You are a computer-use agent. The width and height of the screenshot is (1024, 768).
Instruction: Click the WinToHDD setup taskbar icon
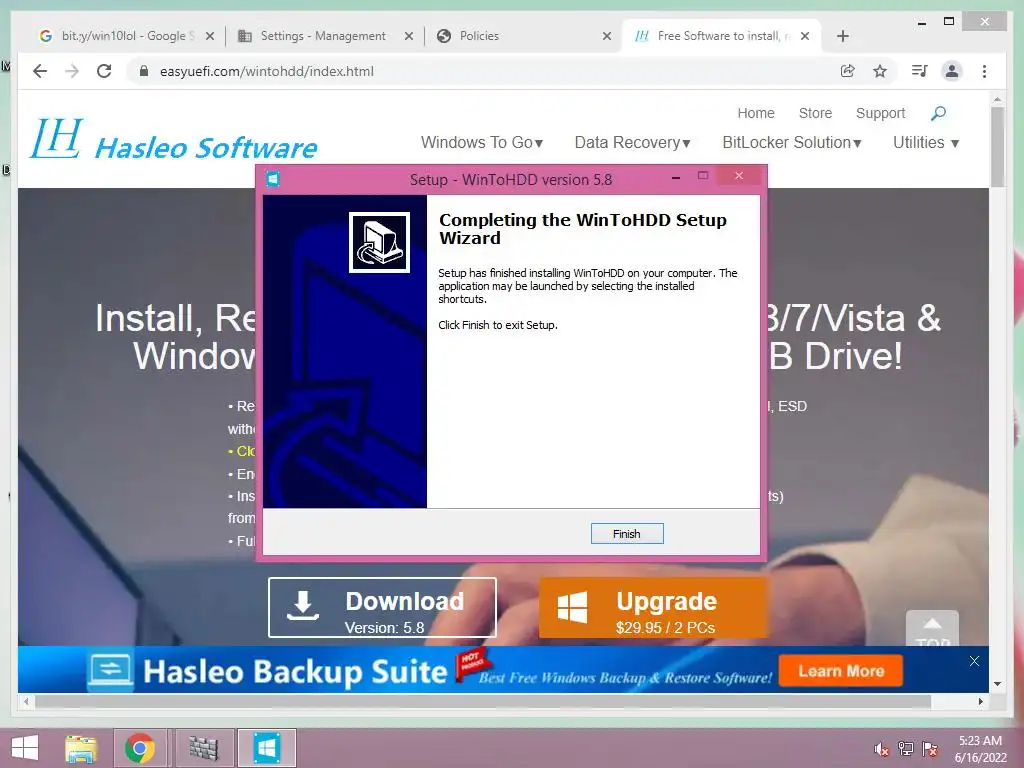266,748
